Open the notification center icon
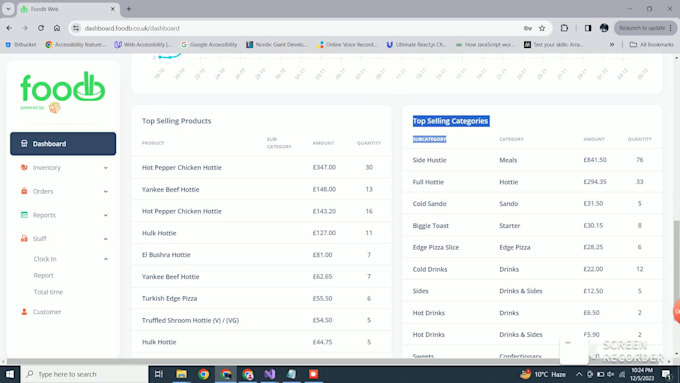This screenshot has width=680, height=383. 667,374
